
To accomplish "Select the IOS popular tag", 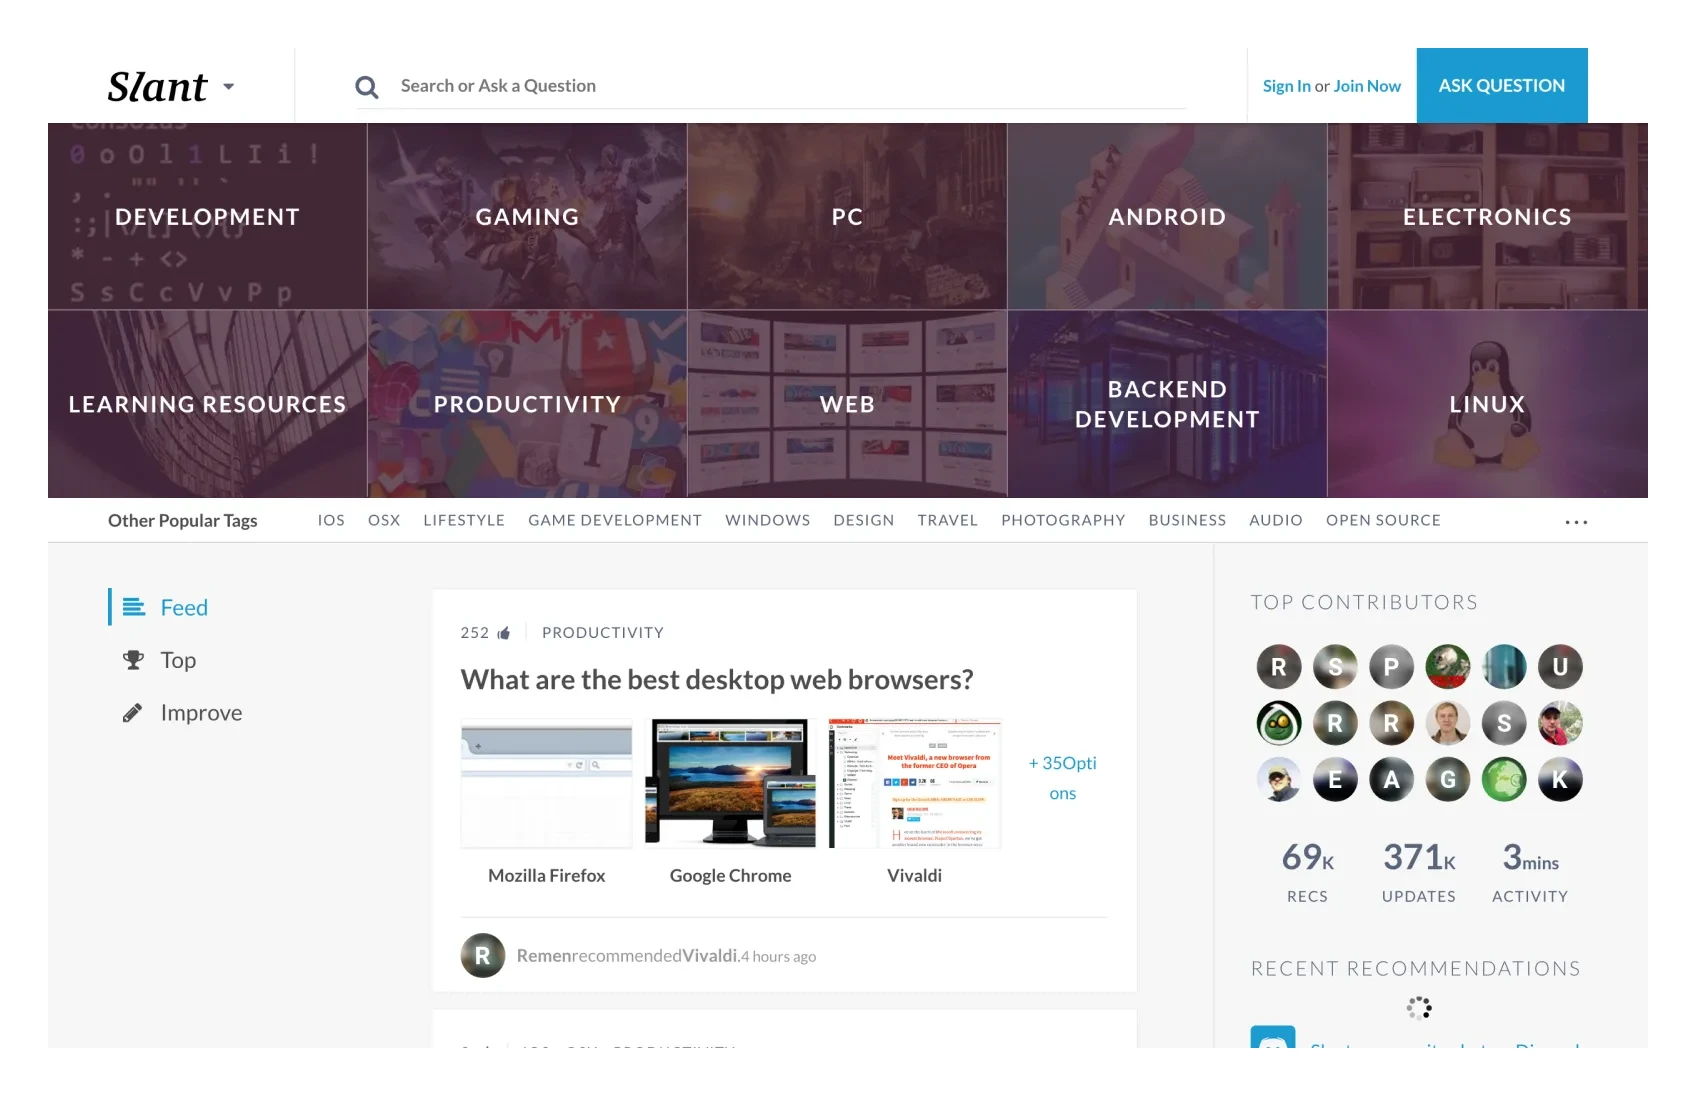I will point(331,520).
